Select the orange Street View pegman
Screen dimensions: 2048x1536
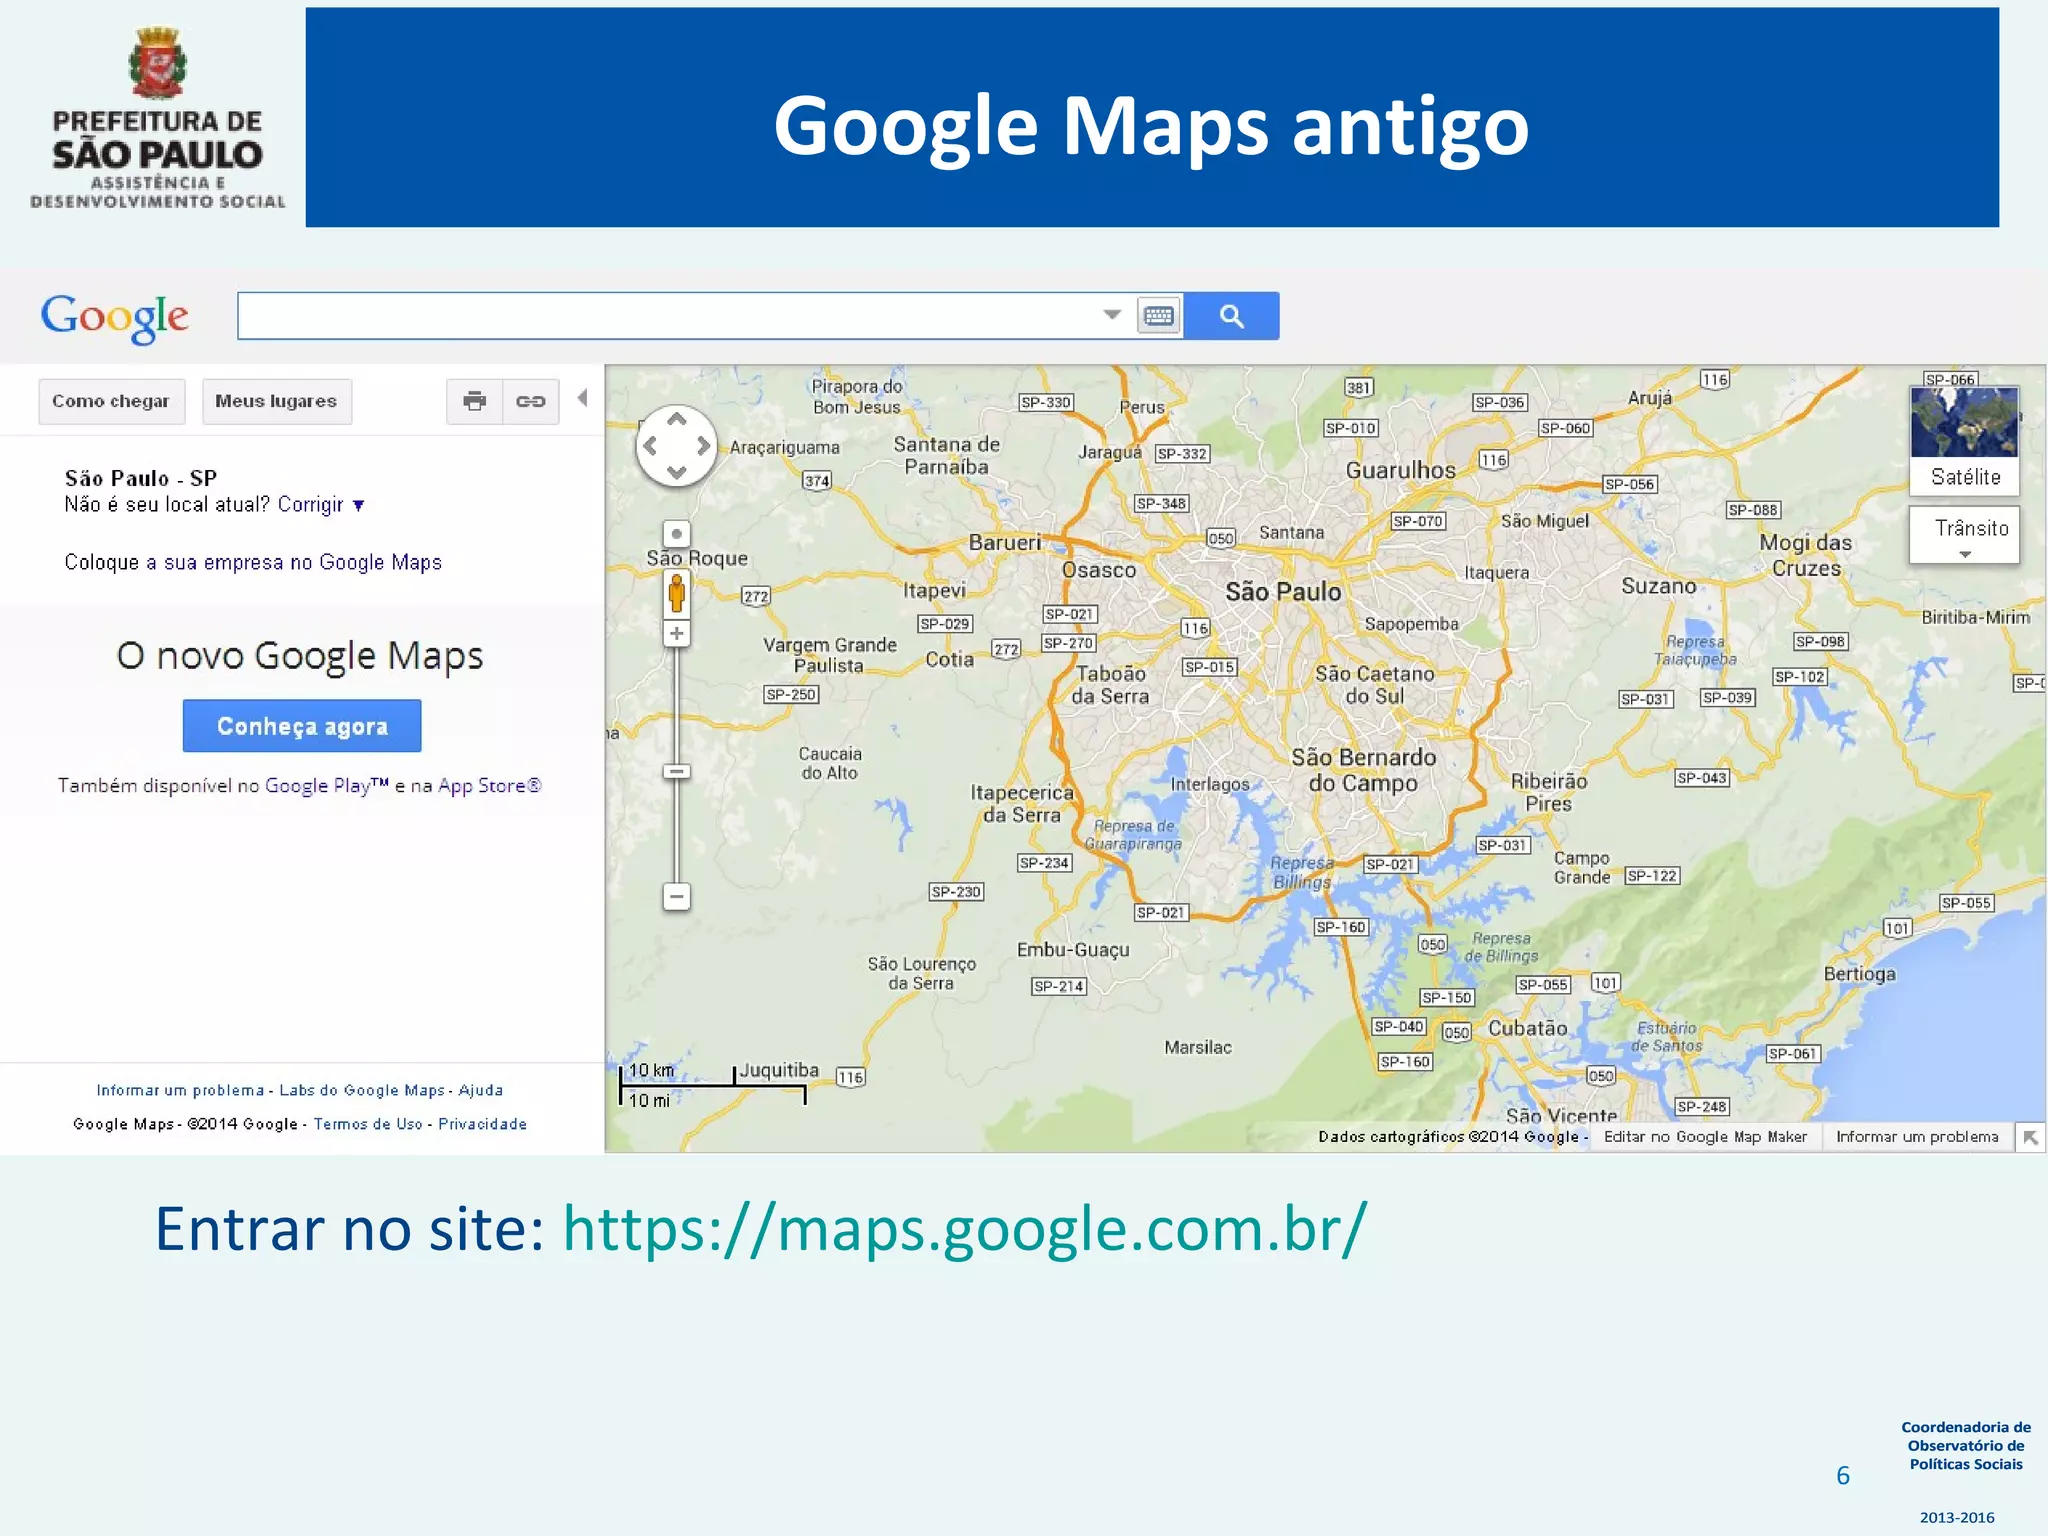click(x=677, y=594)
